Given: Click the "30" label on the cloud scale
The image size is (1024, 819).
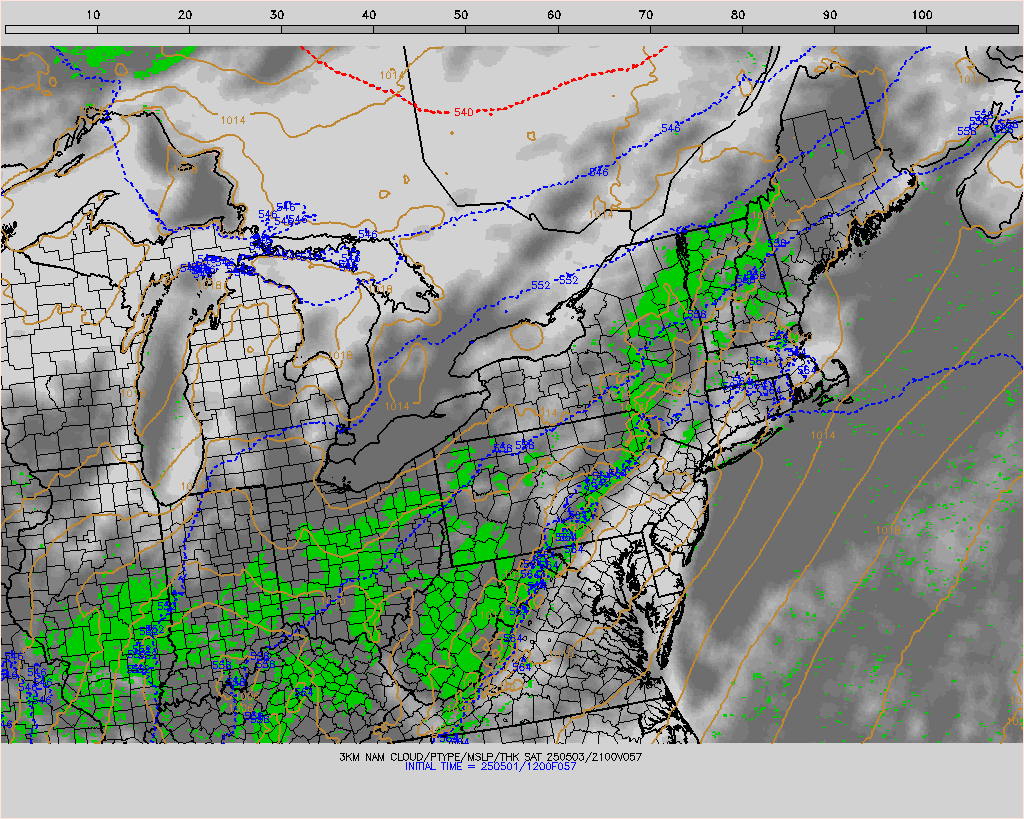Looking at the screenshot, I should click(278, 15).
